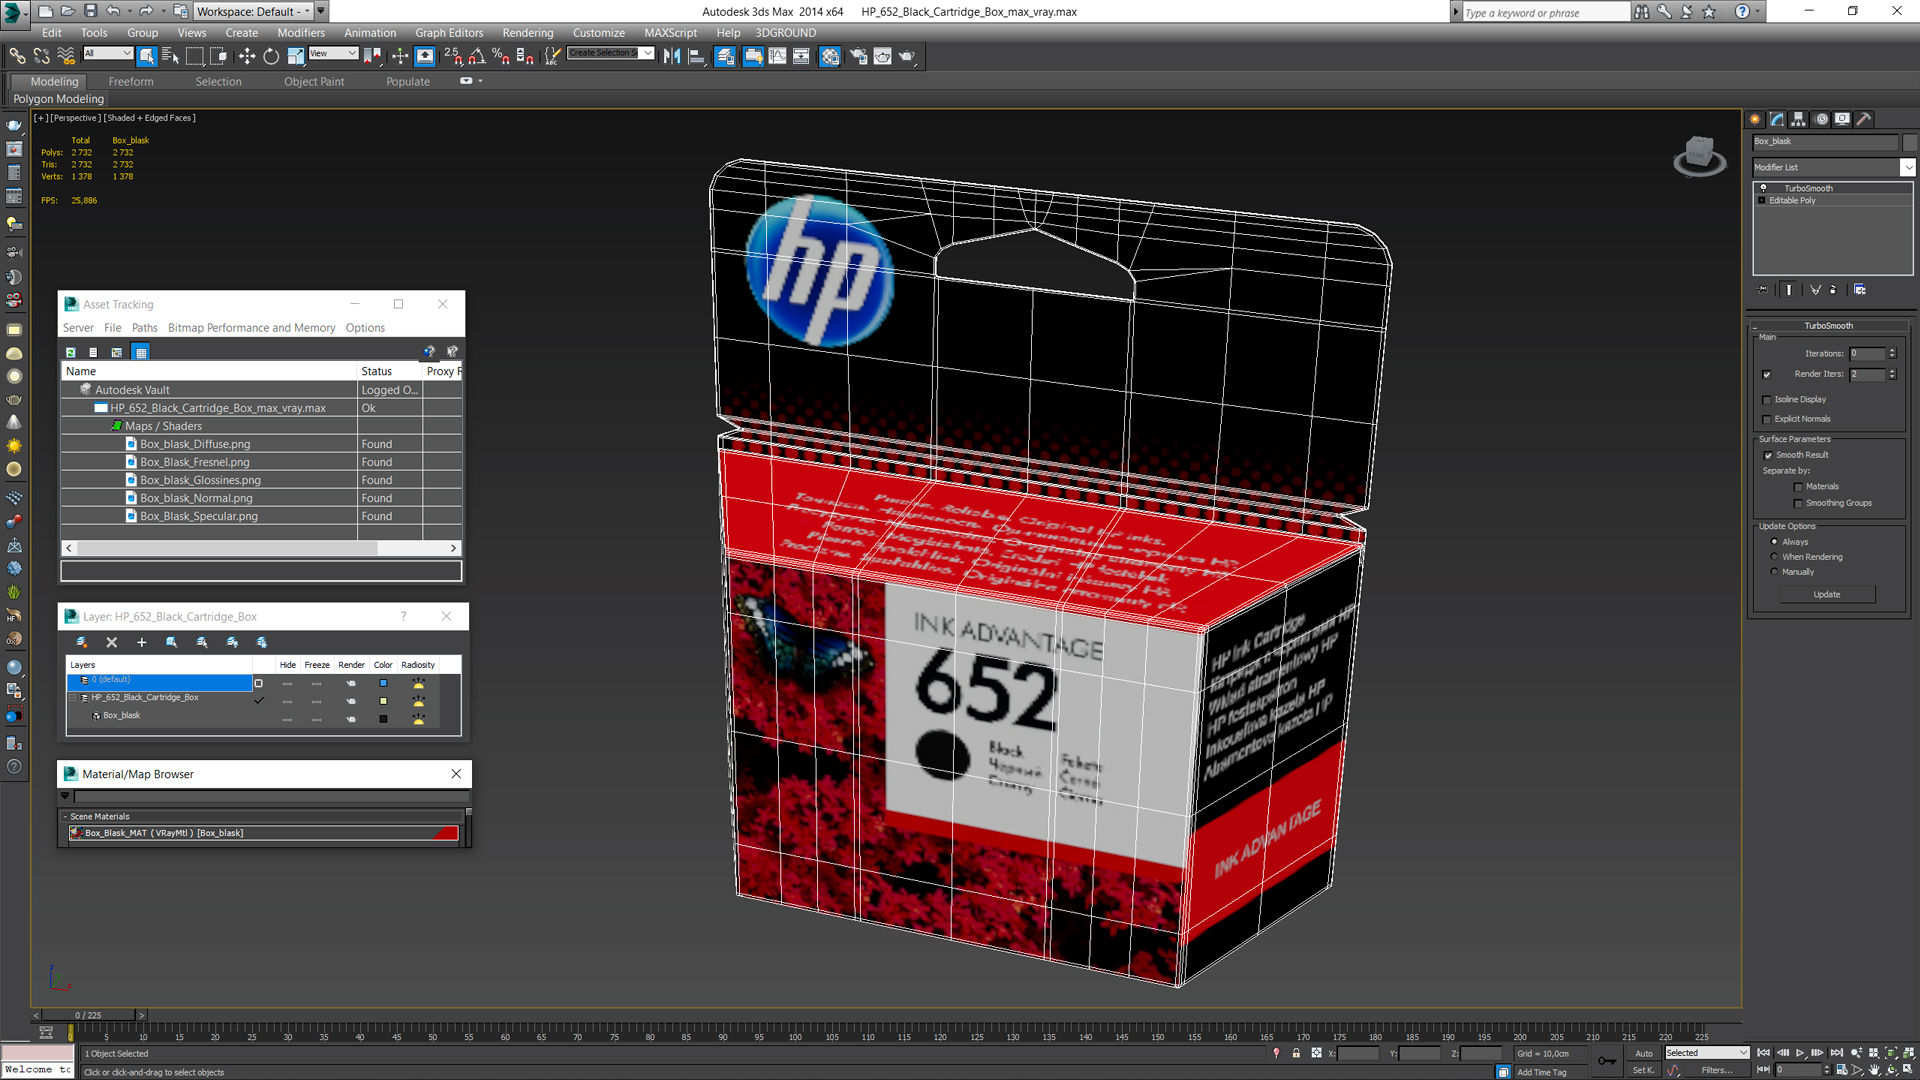Open the Rendering menu
The height and width of the screenshot is (1080, 1920).
[x=527, y=33]
